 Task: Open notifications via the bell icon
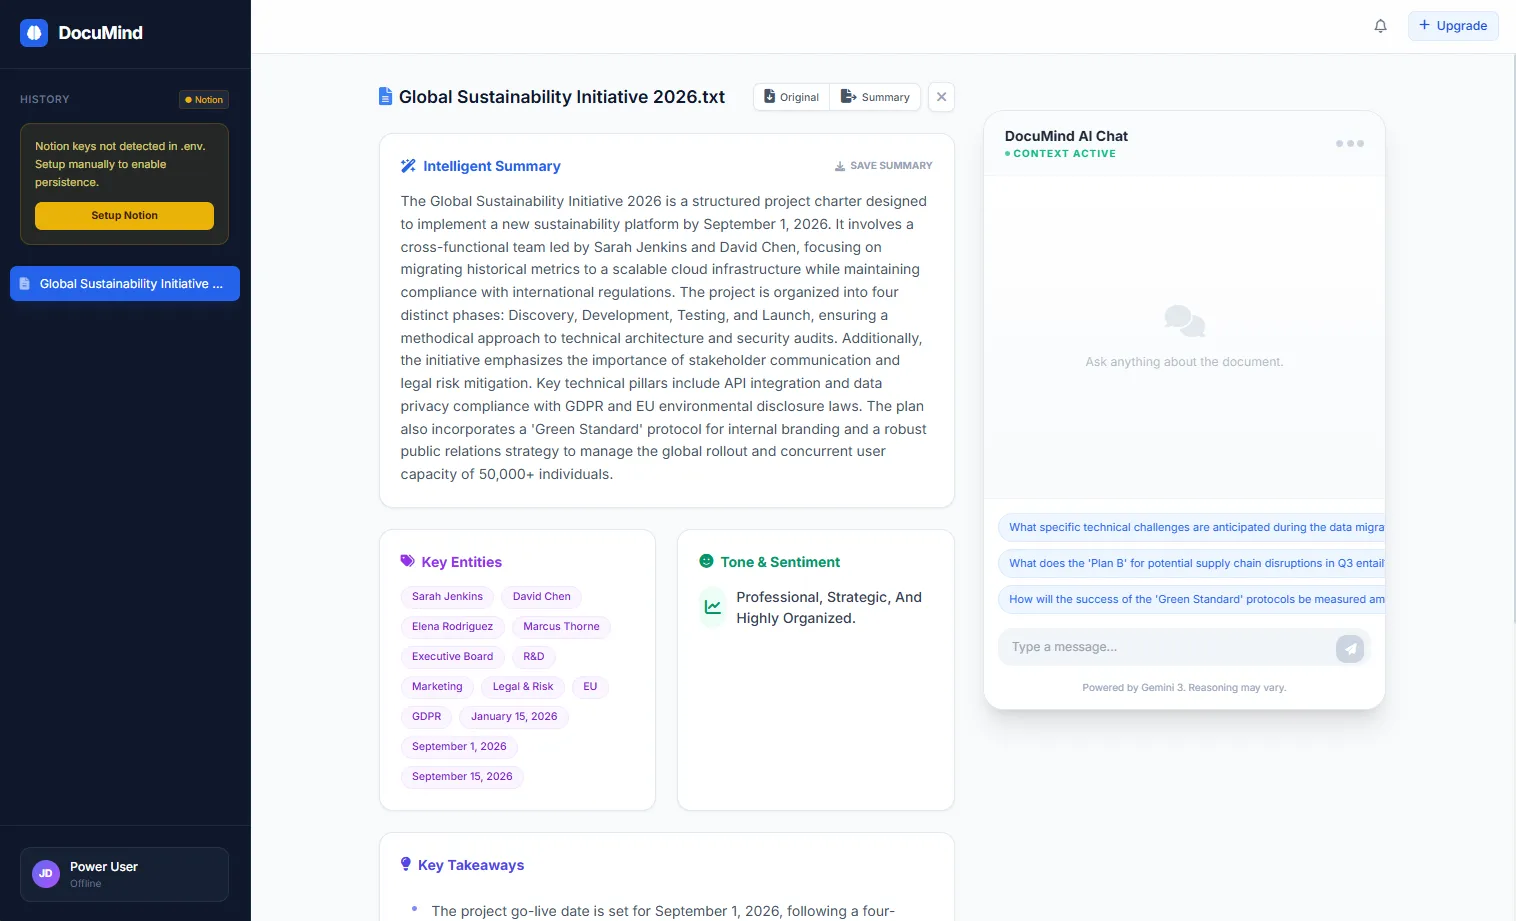point(1380,26)
